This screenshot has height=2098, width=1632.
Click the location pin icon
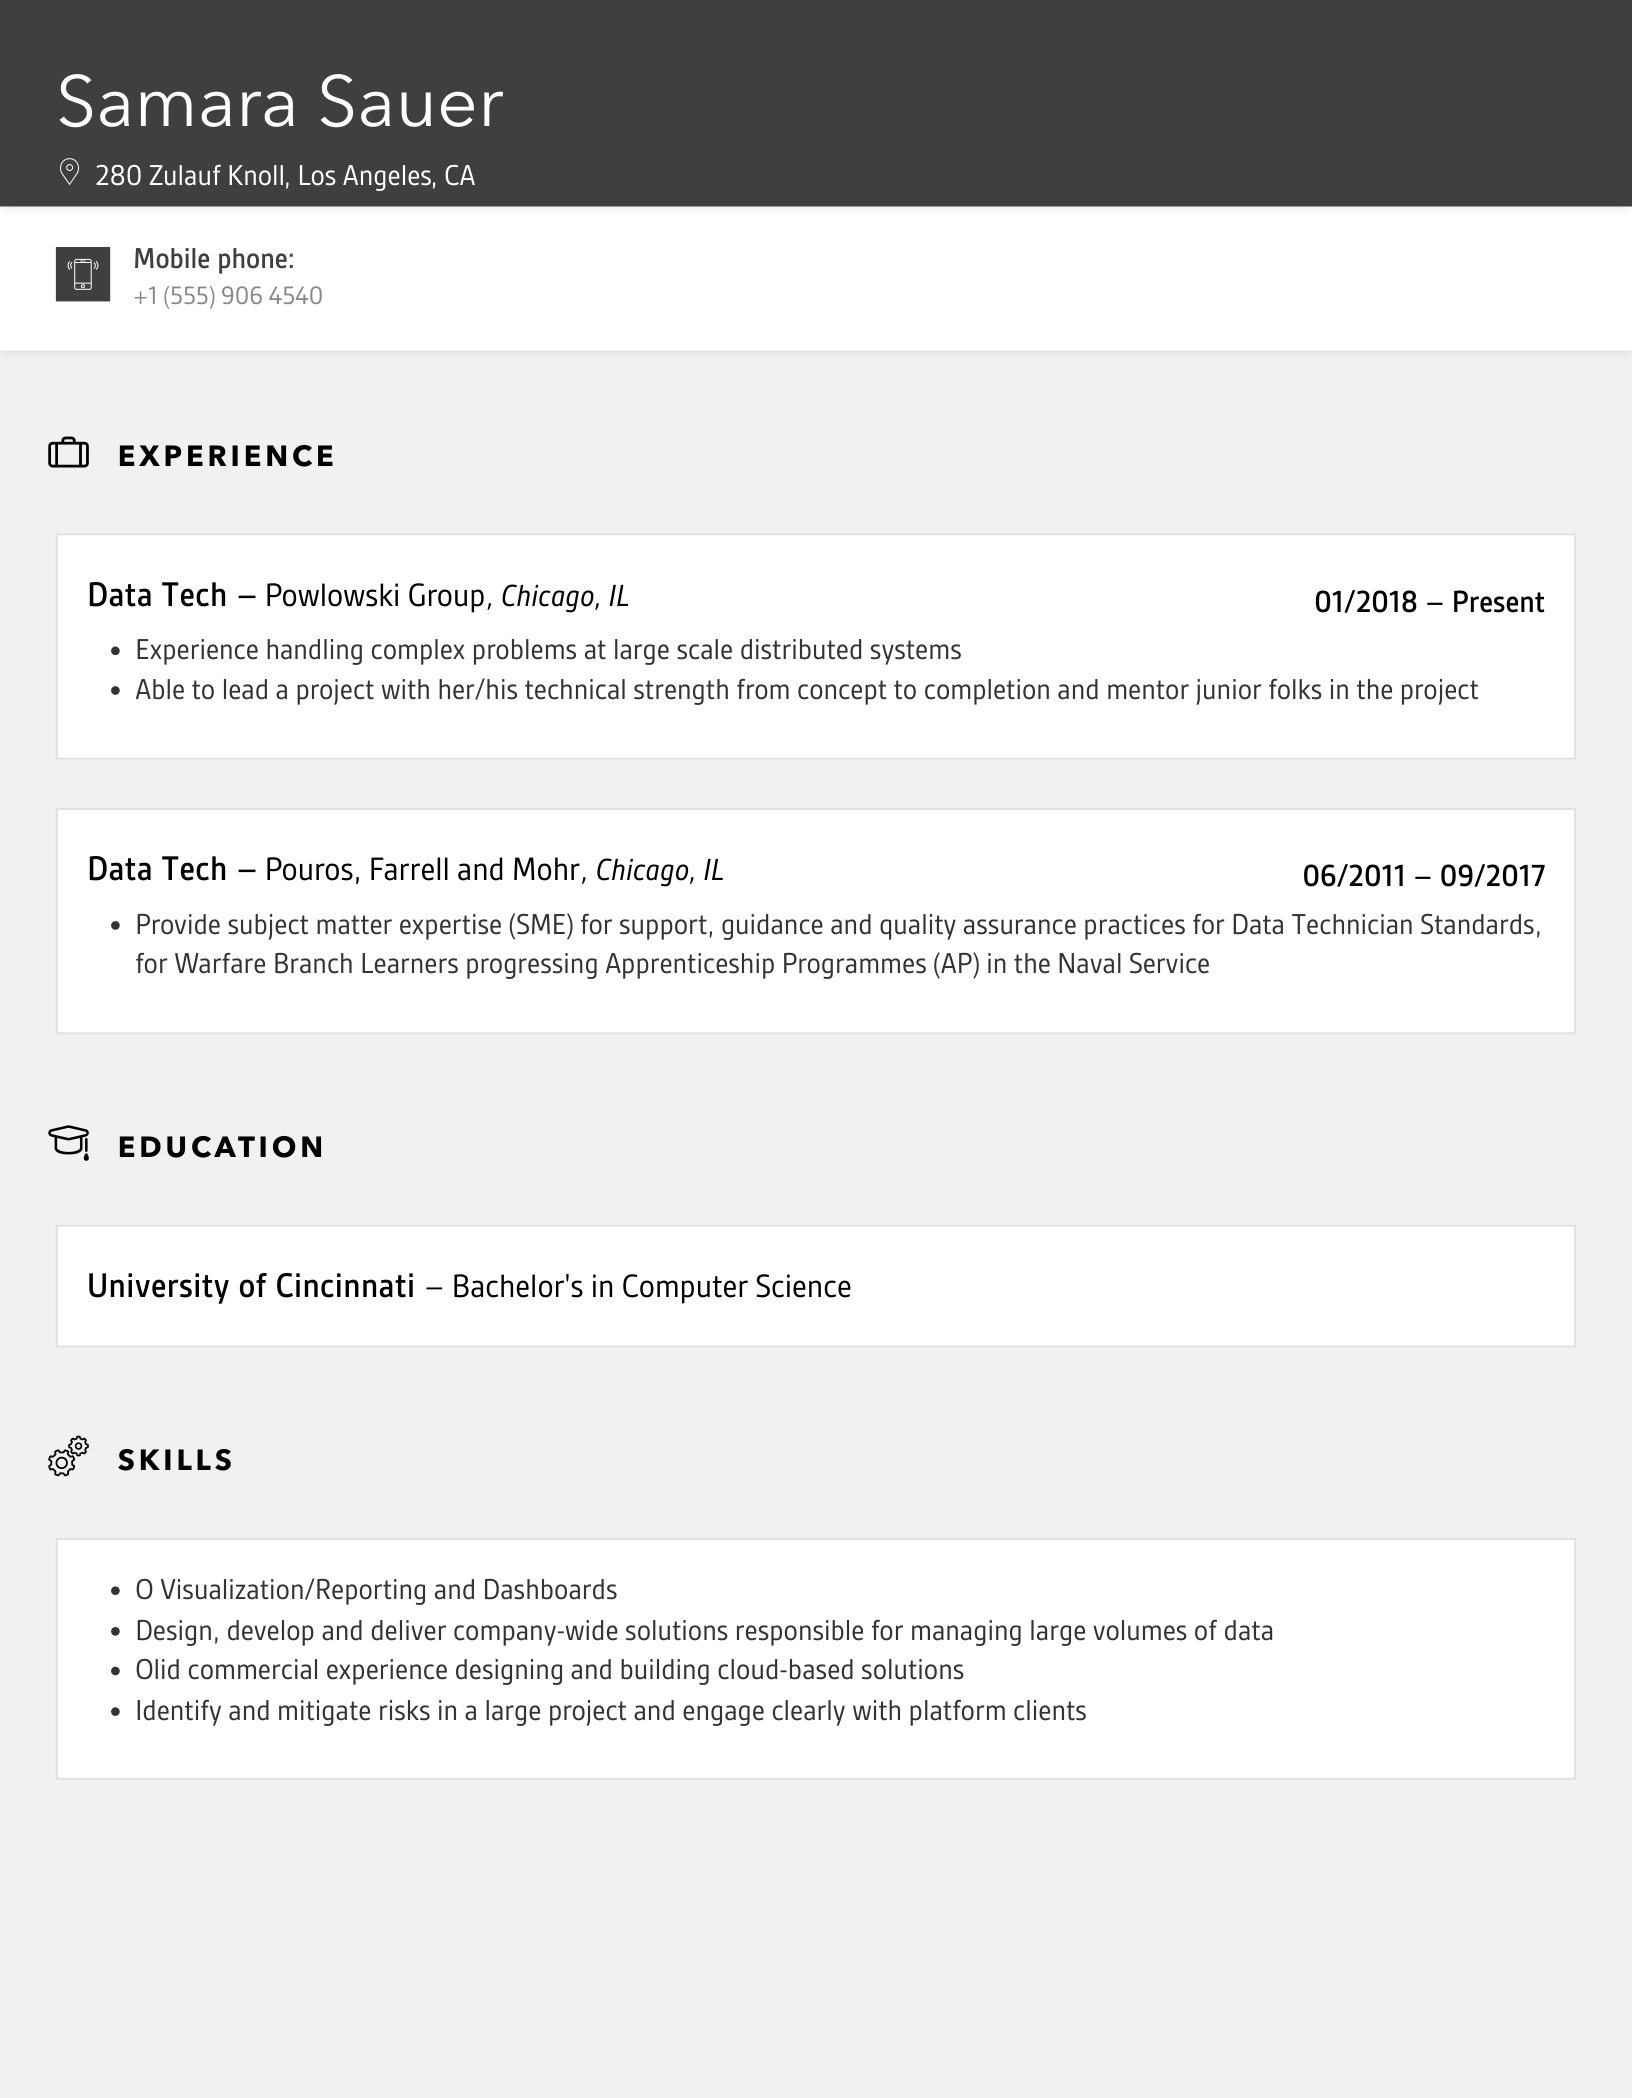coord(69,173)
